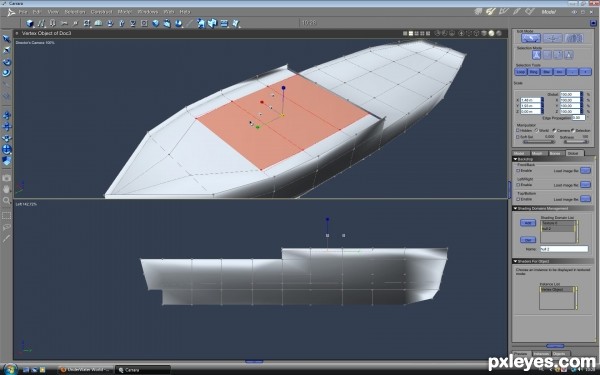Collapse the Backdrop section

point(515,159)
